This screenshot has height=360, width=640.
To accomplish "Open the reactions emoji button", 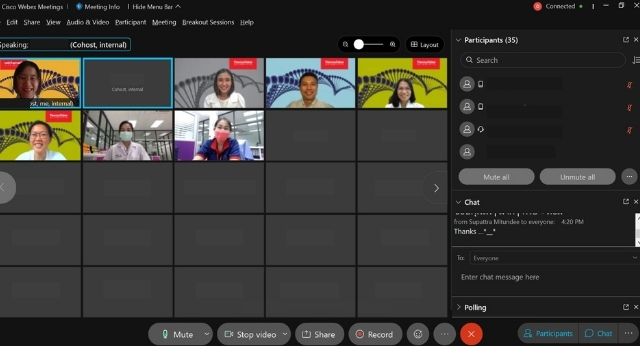I will pyautogui.click(x=418, y=334).
